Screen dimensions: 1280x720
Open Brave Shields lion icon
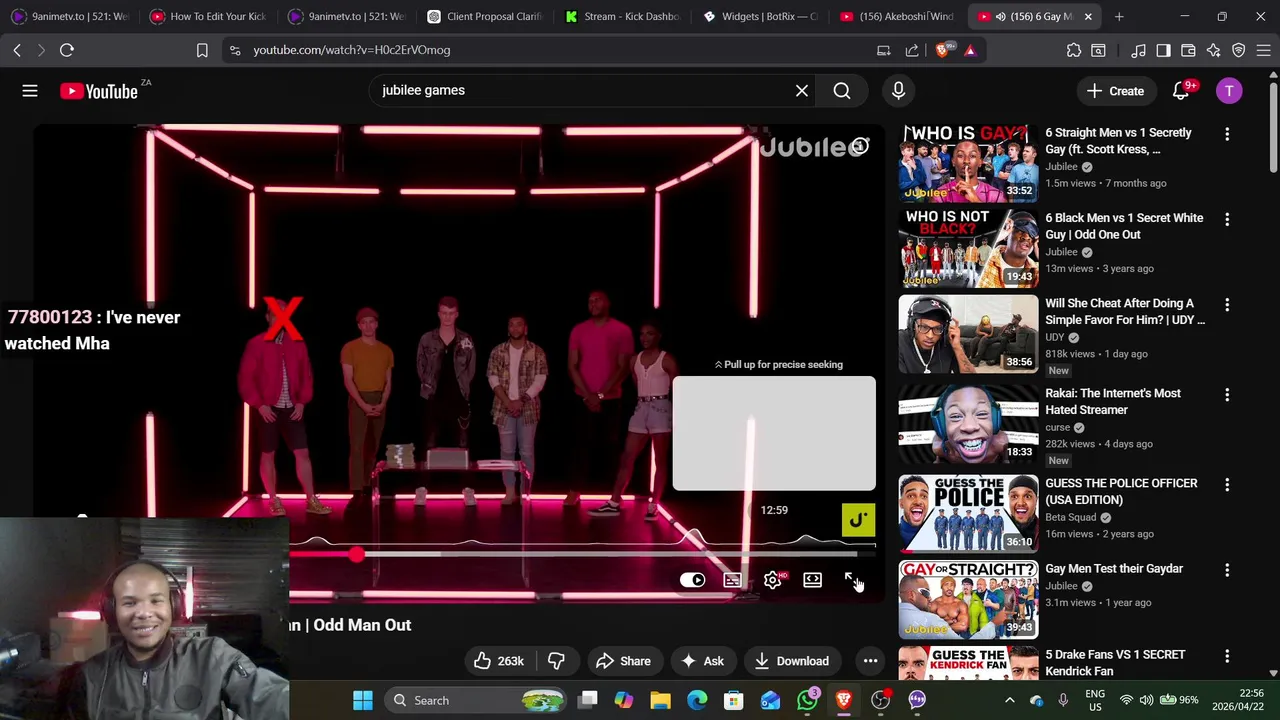click(x=944, y=50)
